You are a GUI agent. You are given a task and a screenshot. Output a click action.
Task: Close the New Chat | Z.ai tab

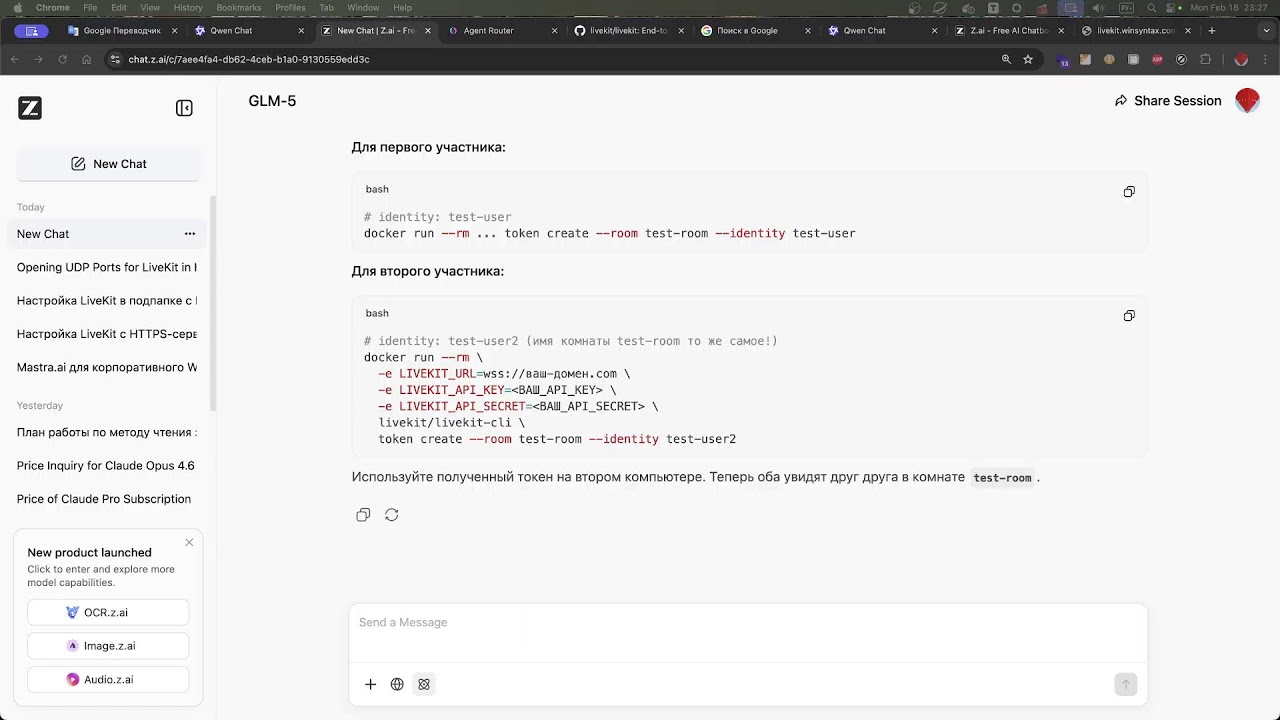click(x=428, y=31)
